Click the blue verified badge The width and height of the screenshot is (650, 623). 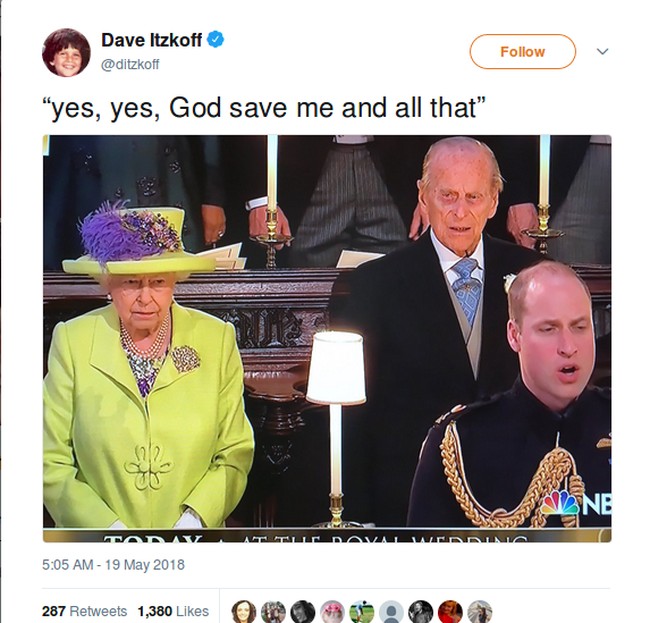pyautogui.click(x=216, y=40)
